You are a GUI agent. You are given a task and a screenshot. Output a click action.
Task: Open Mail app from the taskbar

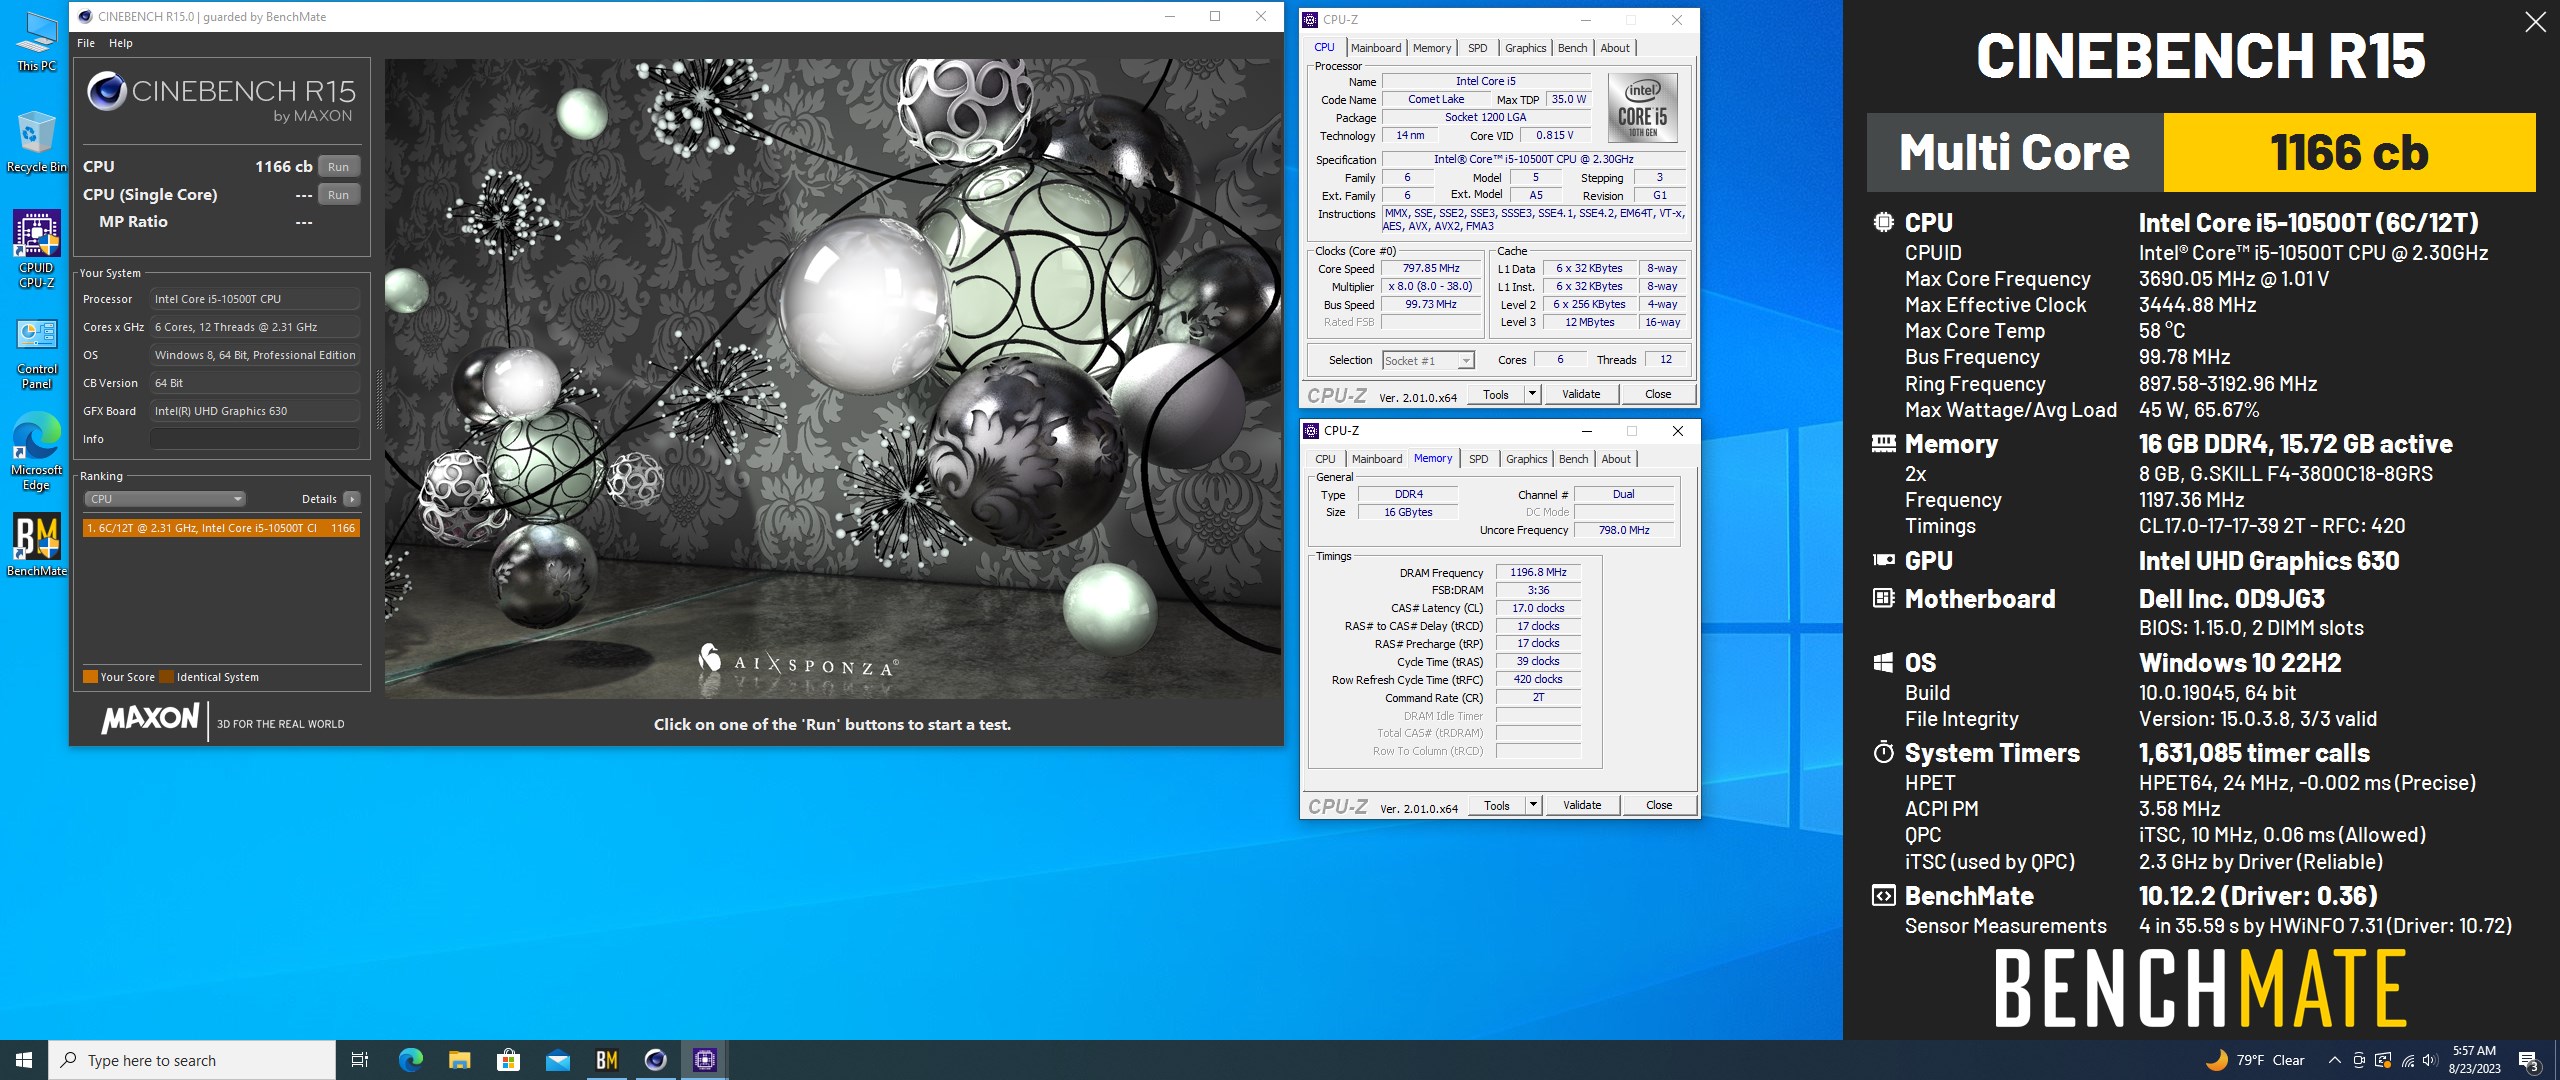[x=557, y=1060]
